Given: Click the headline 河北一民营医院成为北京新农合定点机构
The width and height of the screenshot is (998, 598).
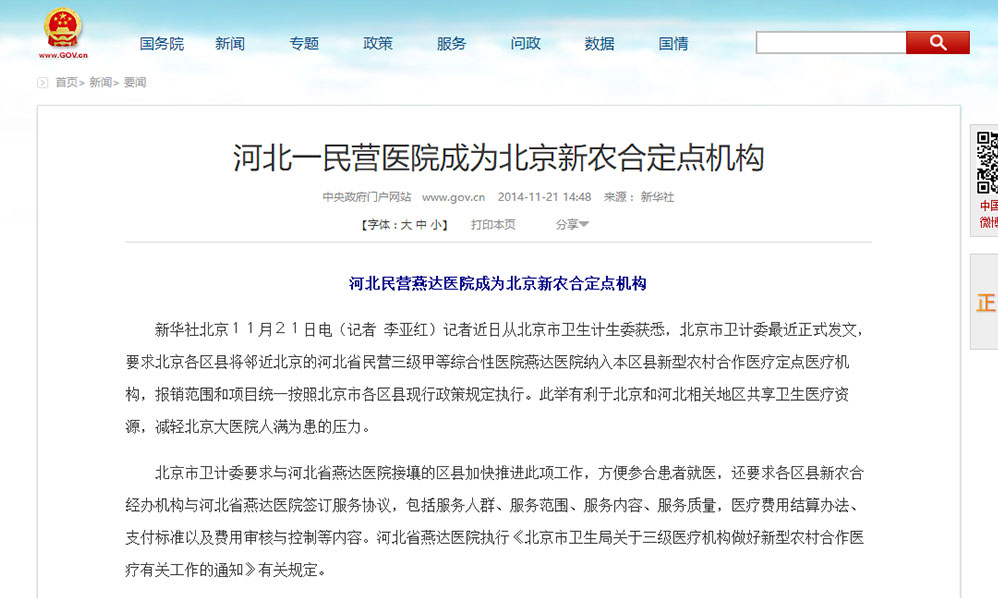Looking at the screenshot, I should click(x=498, y=158).
